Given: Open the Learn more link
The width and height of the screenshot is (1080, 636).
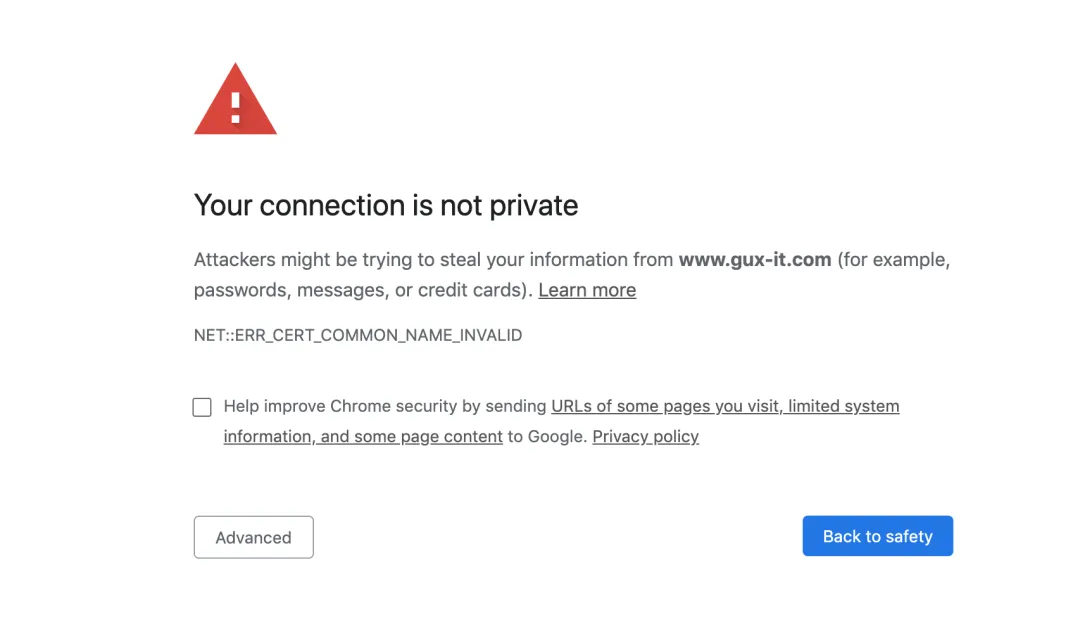Looking at the screenshot, I should point(587,290).
